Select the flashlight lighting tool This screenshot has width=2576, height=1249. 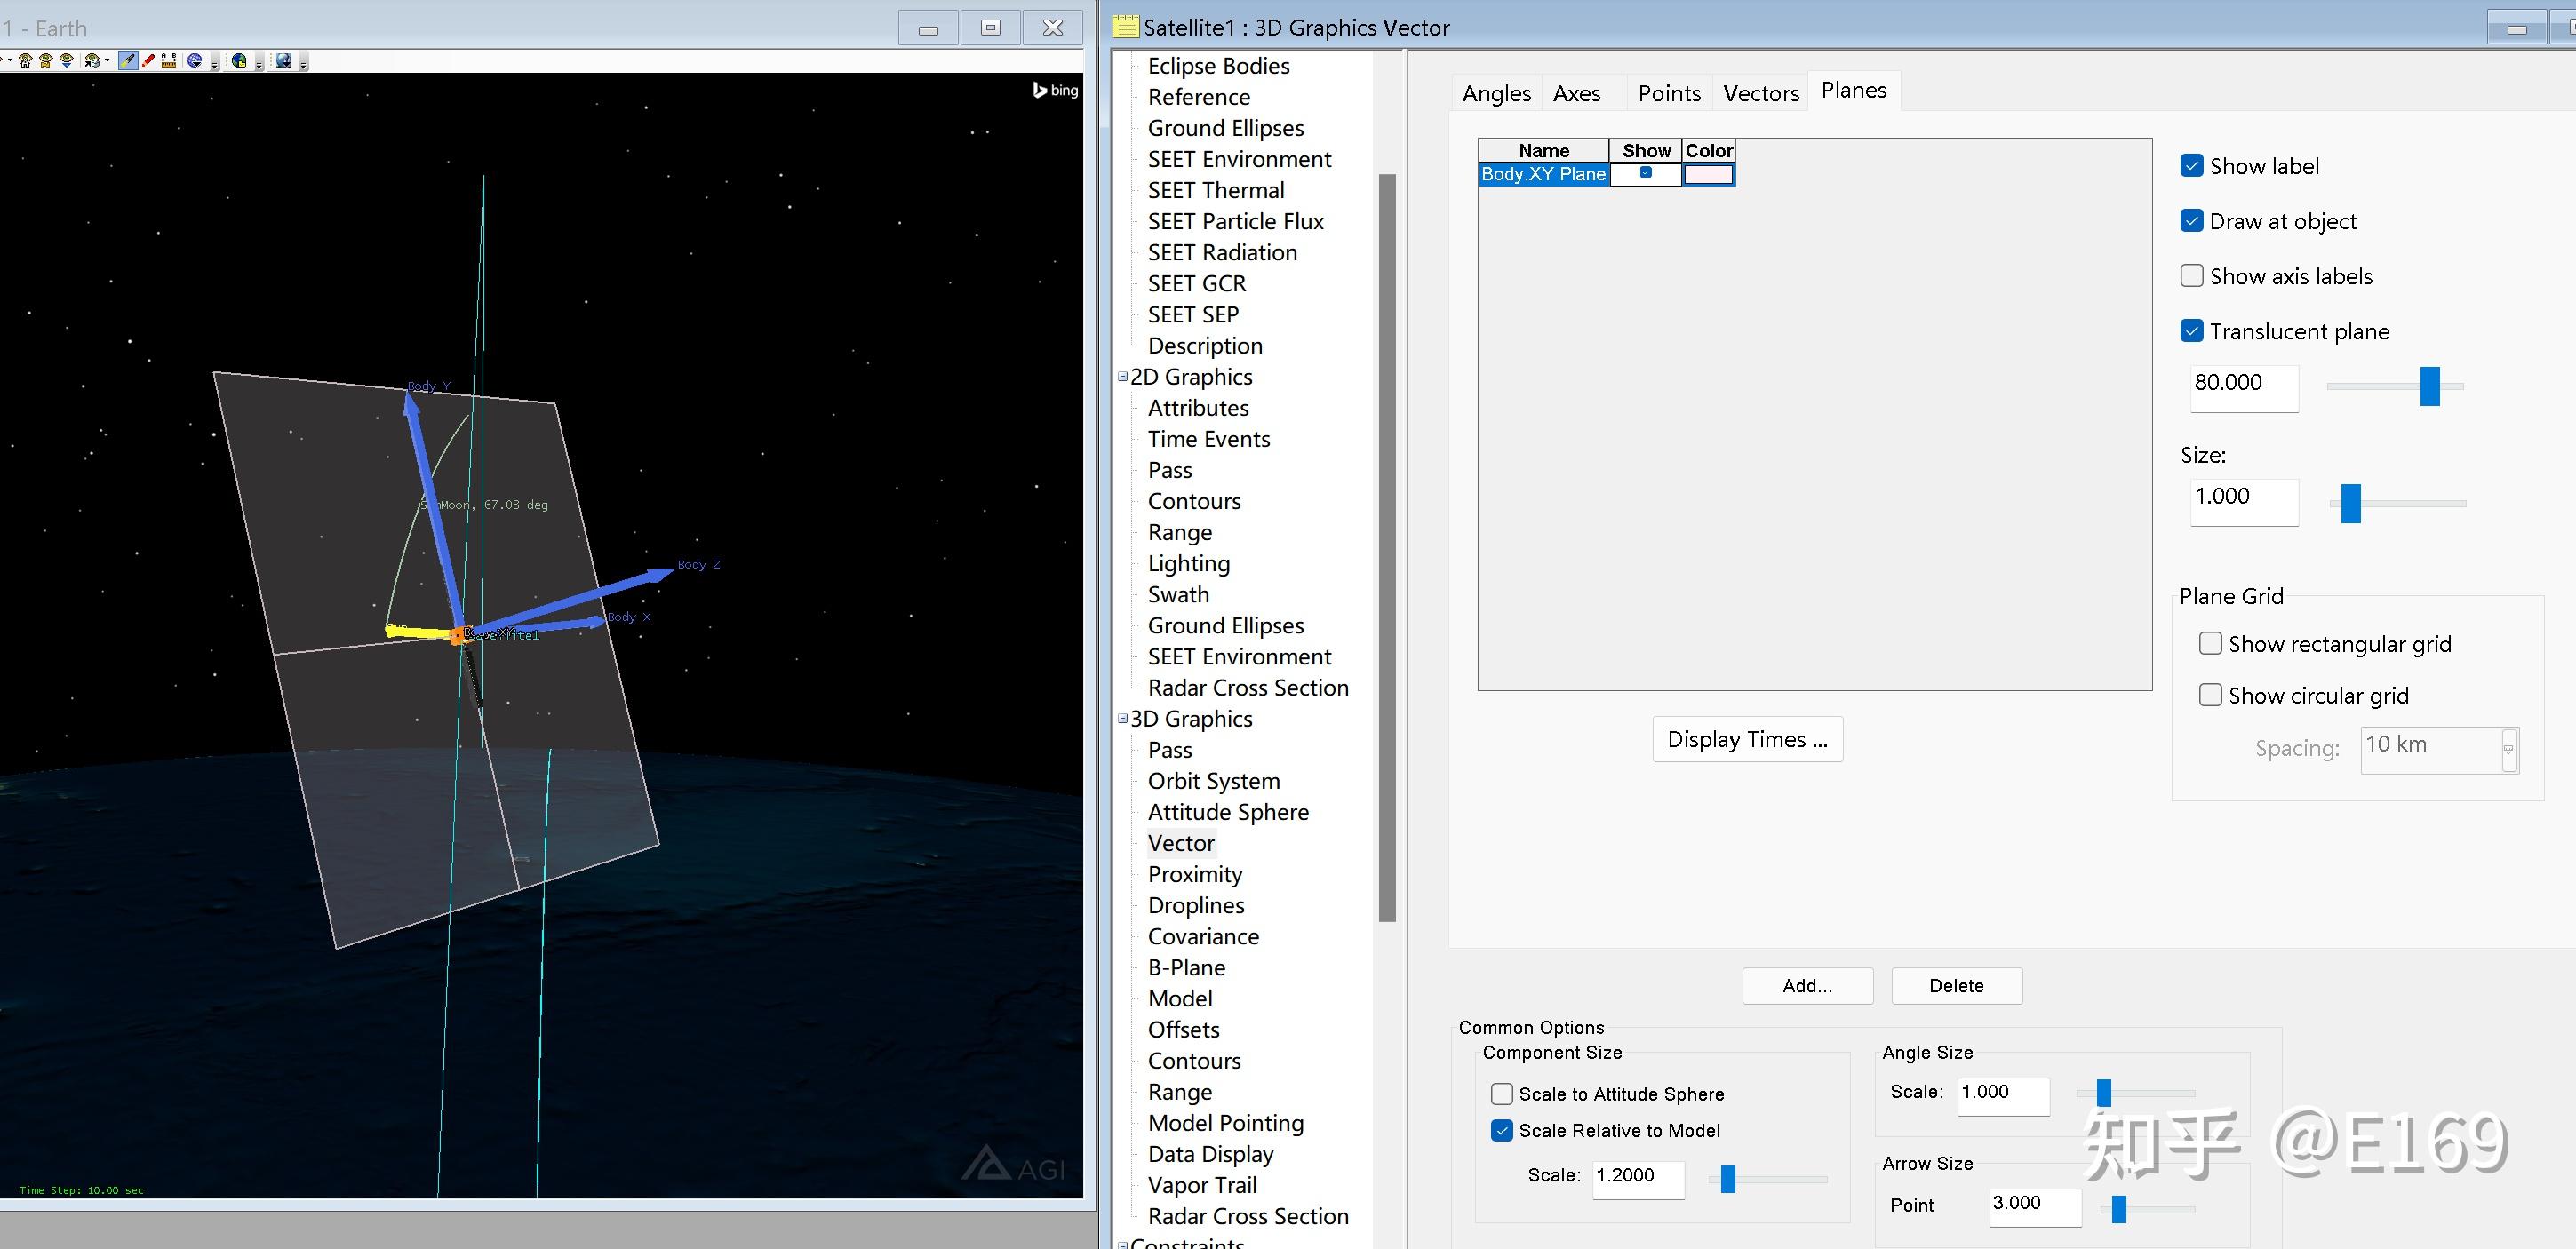click(x=128, y=61)
